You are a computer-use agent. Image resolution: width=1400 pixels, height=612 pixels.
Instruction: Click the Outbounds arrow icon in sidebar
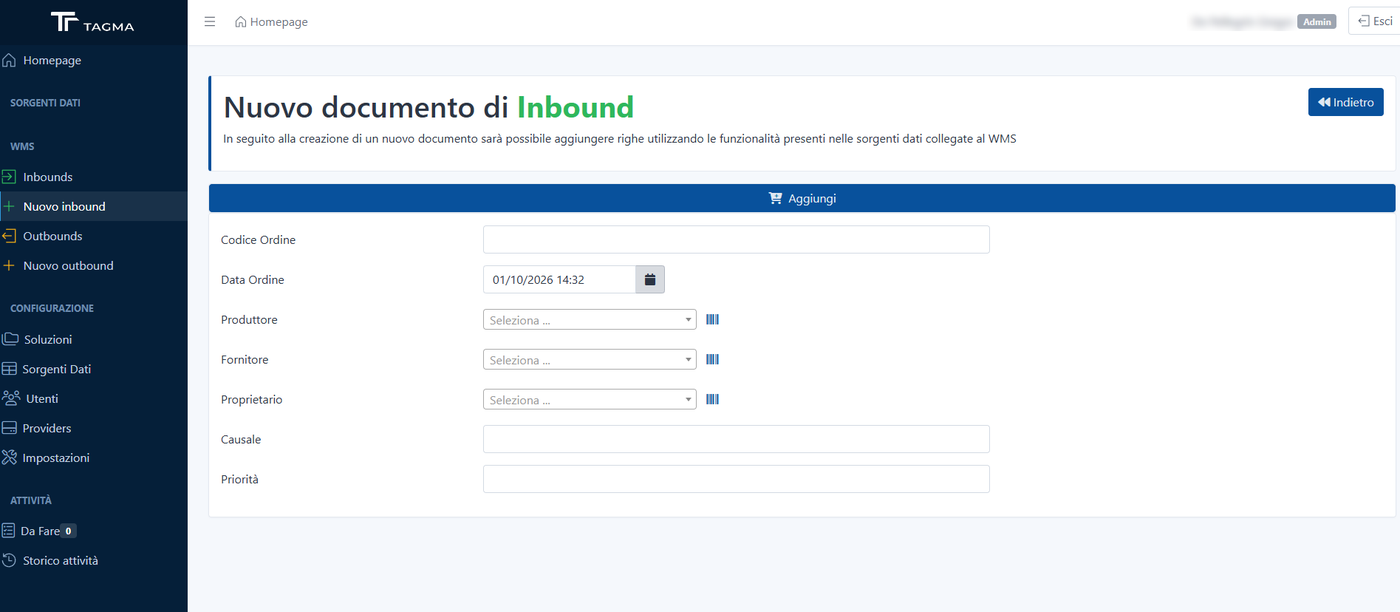click(x=9, y=236)
